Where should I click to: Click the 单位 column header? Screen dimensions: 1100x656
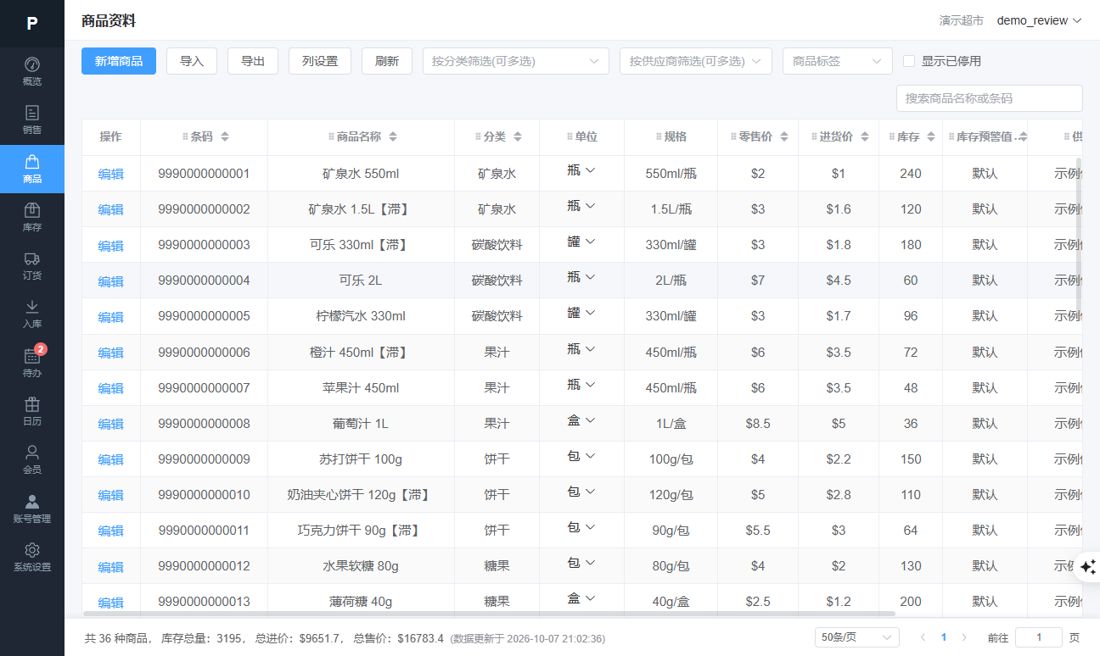582,137
